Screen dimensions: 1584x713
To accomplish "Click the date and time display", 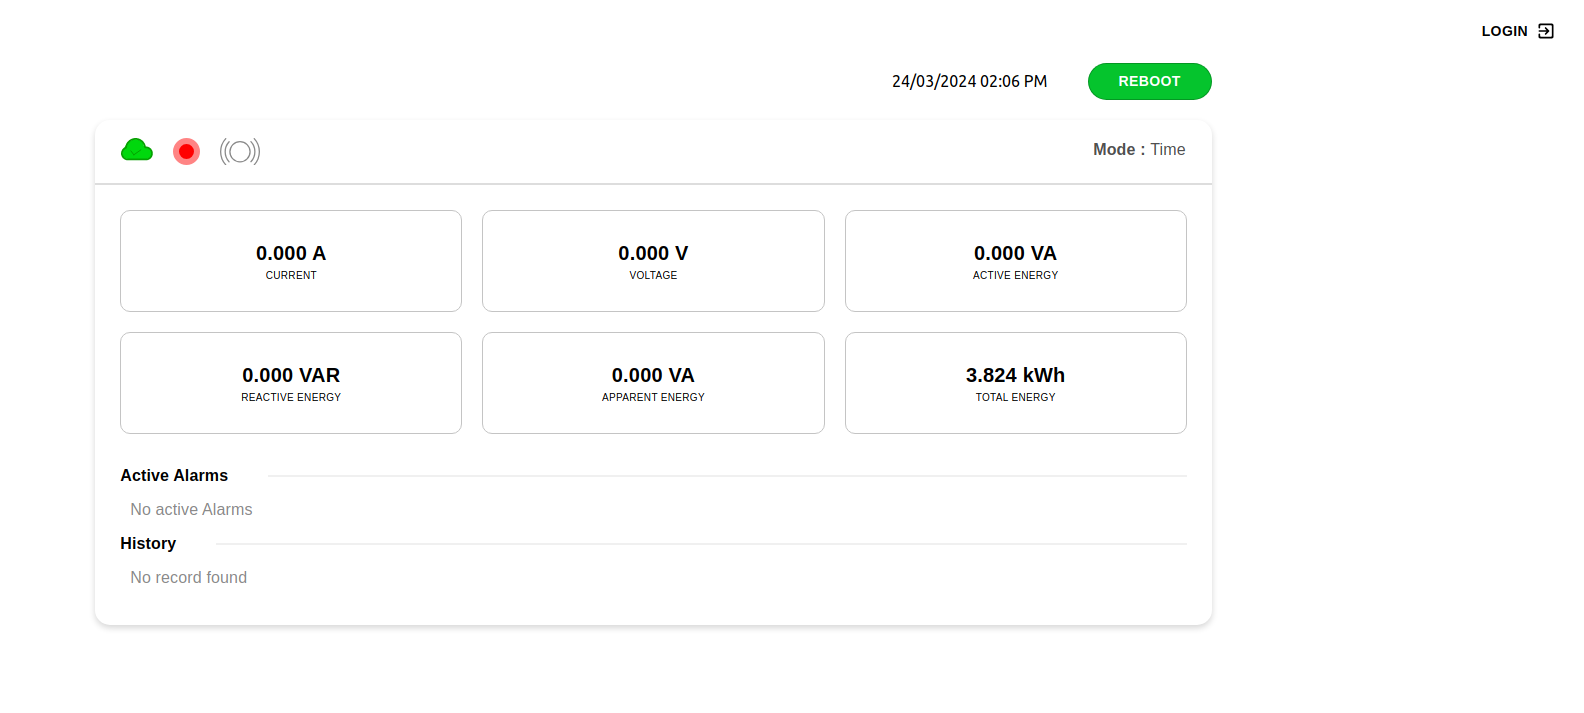I will [969, 81].
